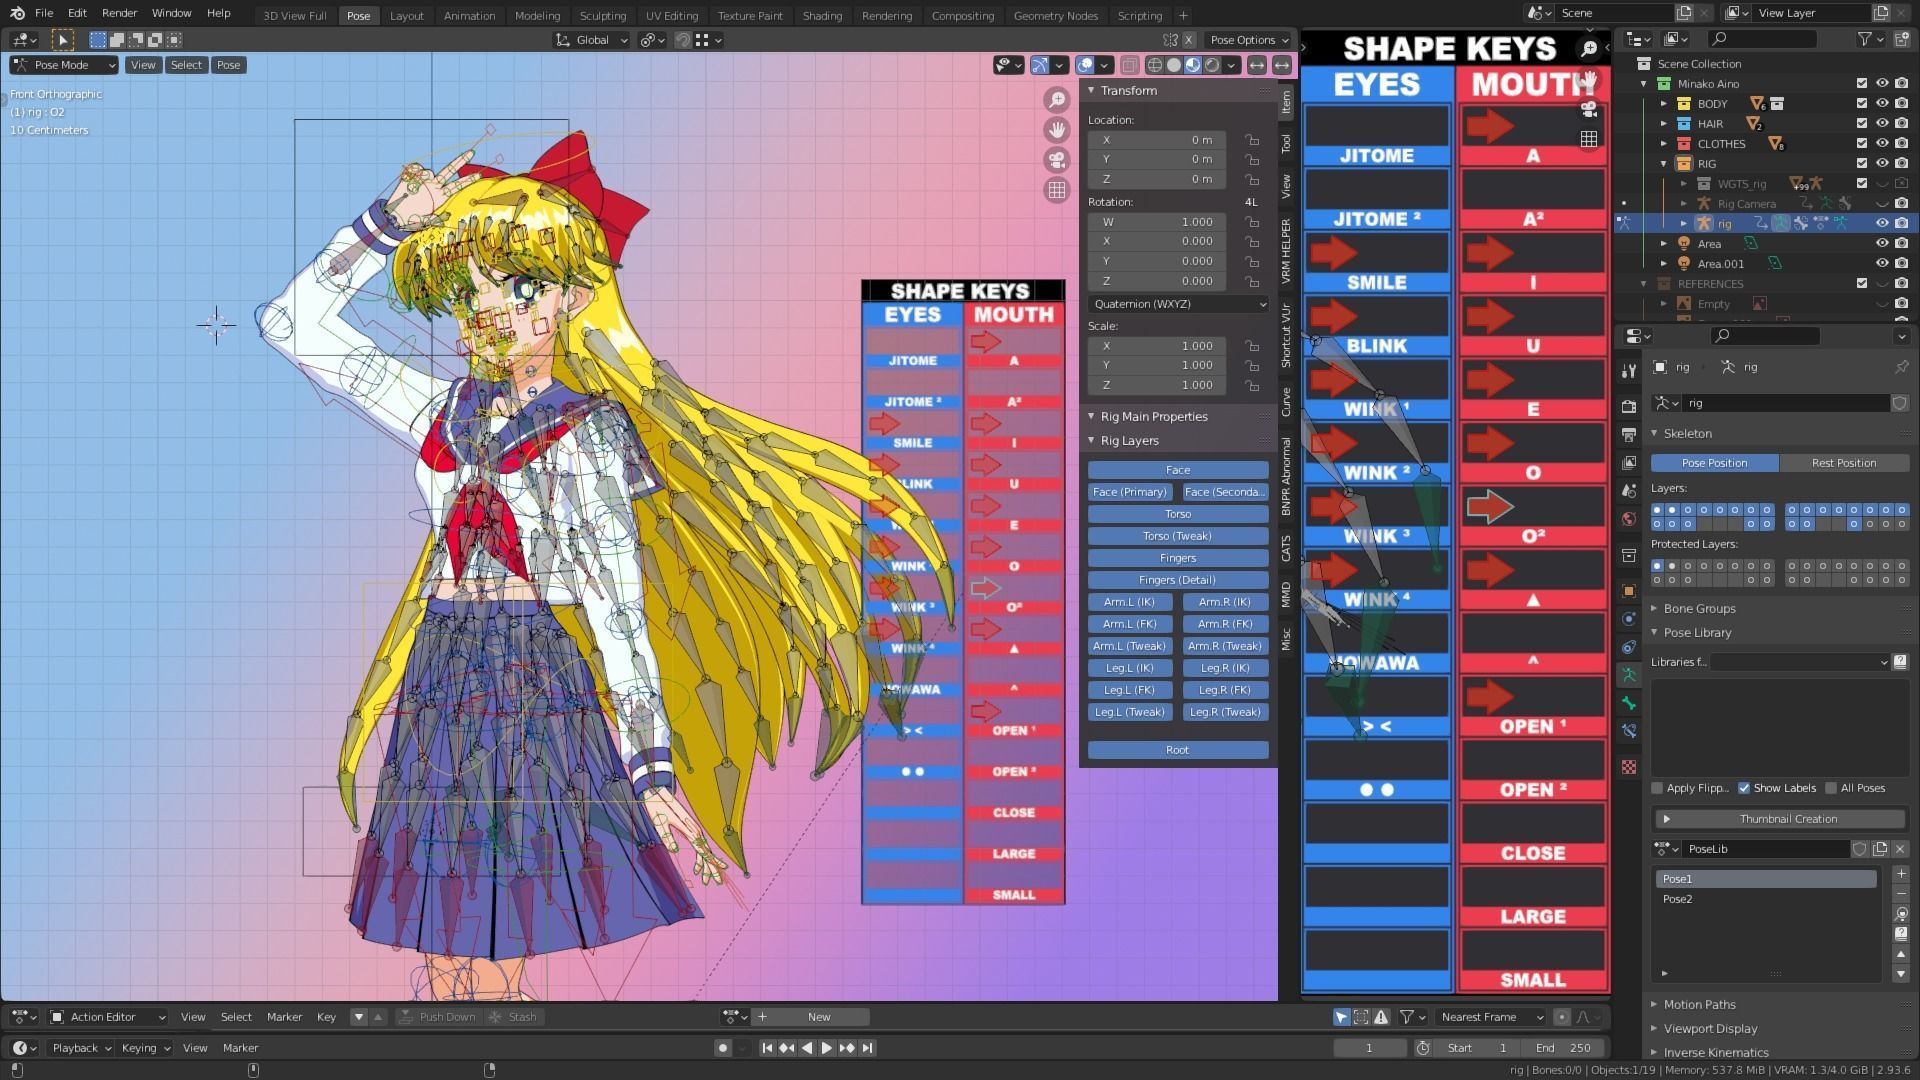Hide the HAIR collection in viewport
This screenshot has width=1920, height=1080.
pyautogui.click(x=1882, y=124)
